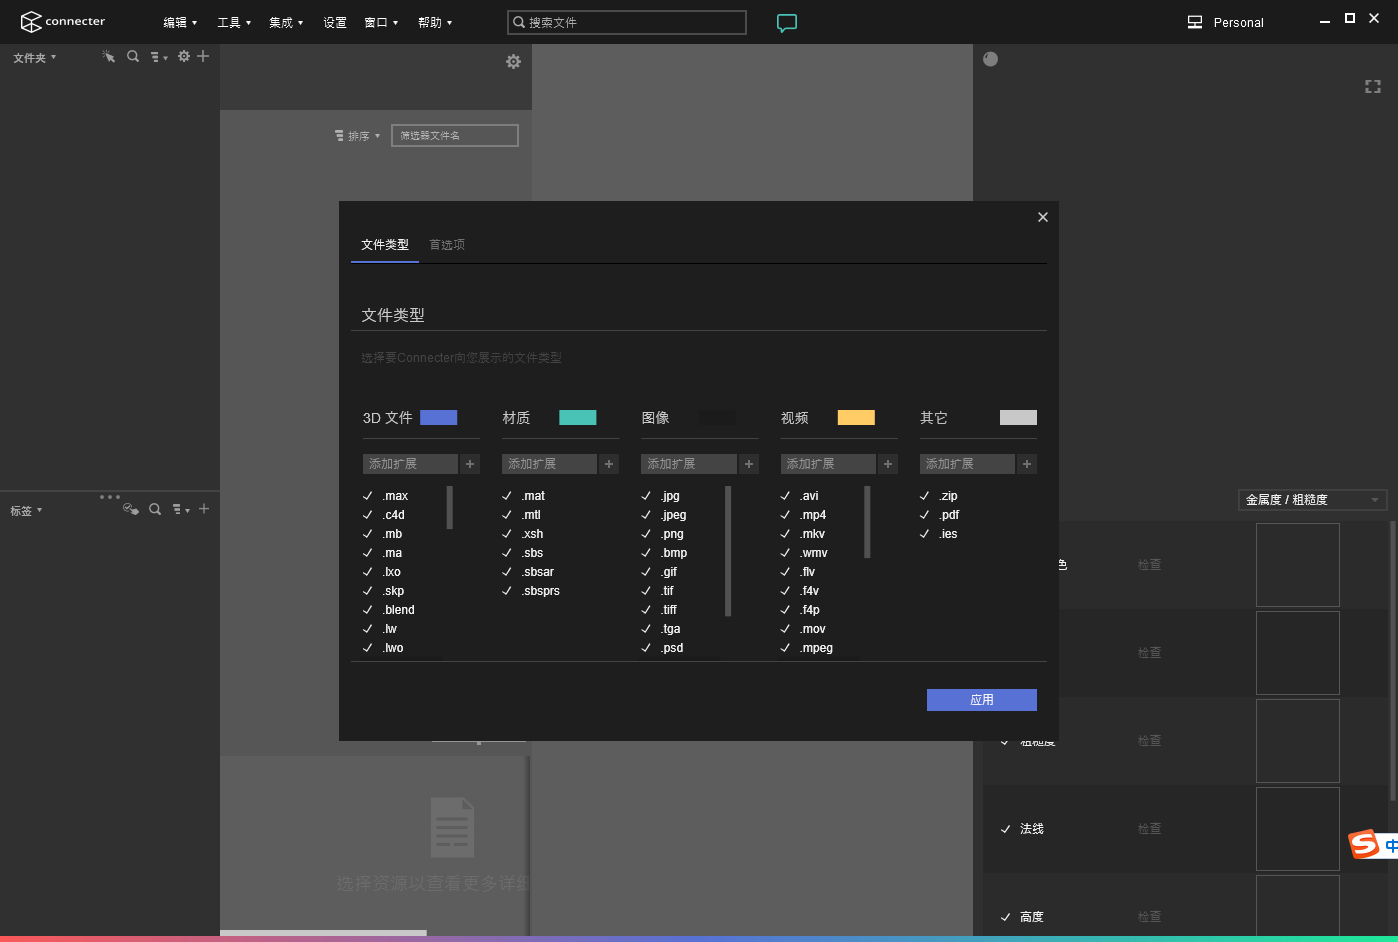Click the 应用 button to apply file types
The height and width of the screenshot is (942, 1398).
(x=981, y=699)
